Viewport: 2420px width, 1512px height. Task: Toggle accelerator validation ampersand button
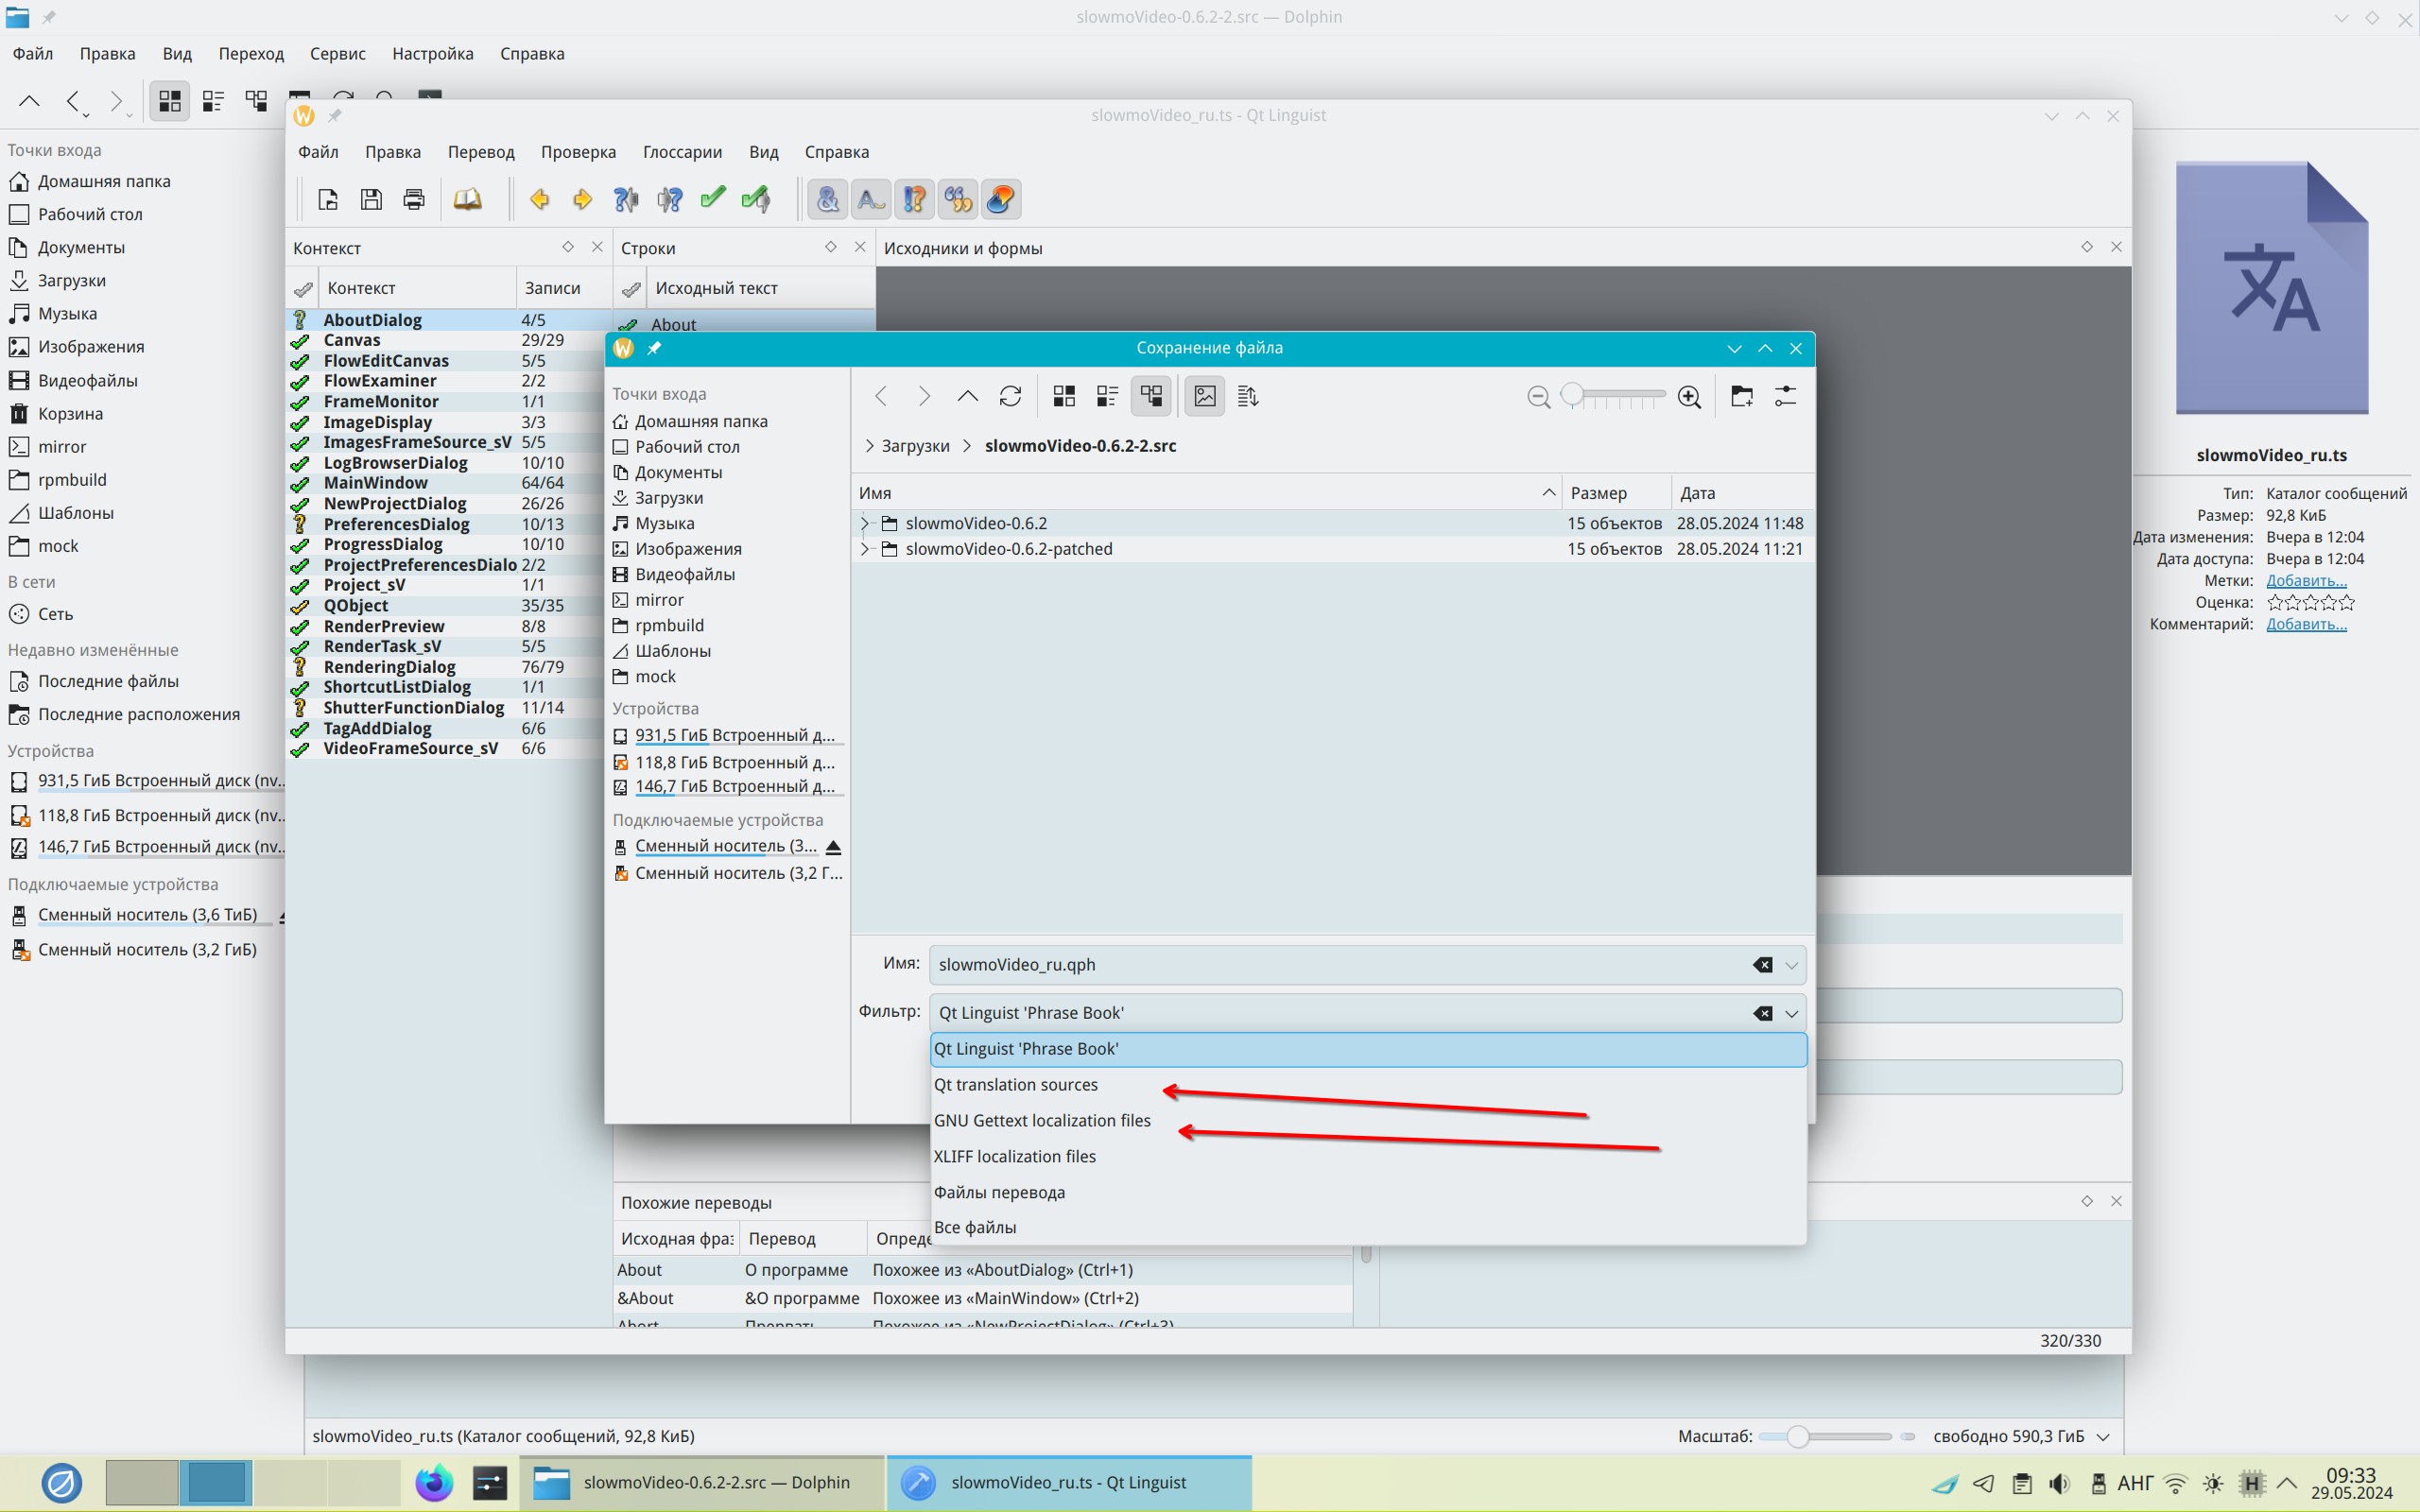(827, 199)
